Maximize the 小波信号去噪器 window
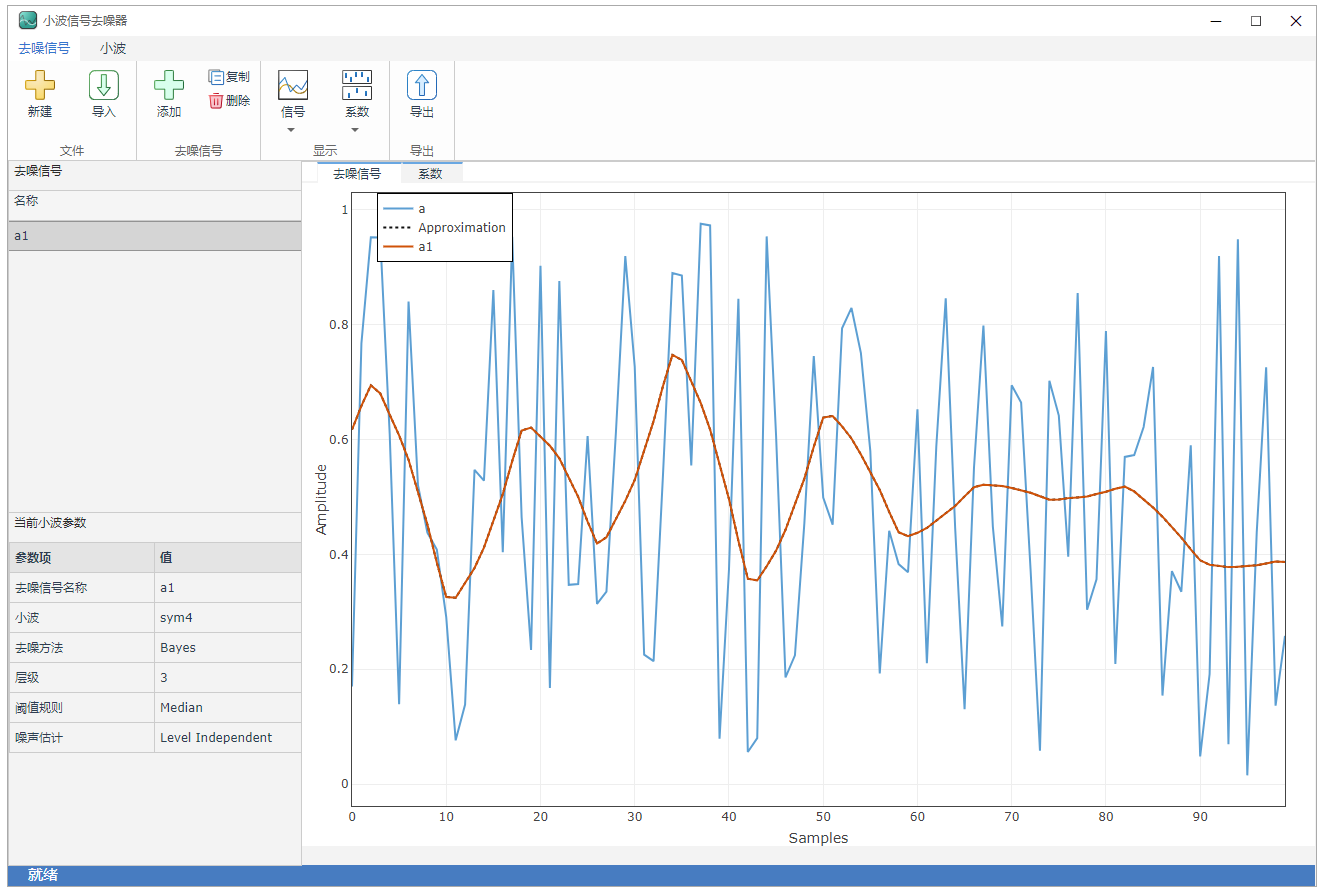The height and width of the screenshot is (889, 1322). (x=1256, y=21)
